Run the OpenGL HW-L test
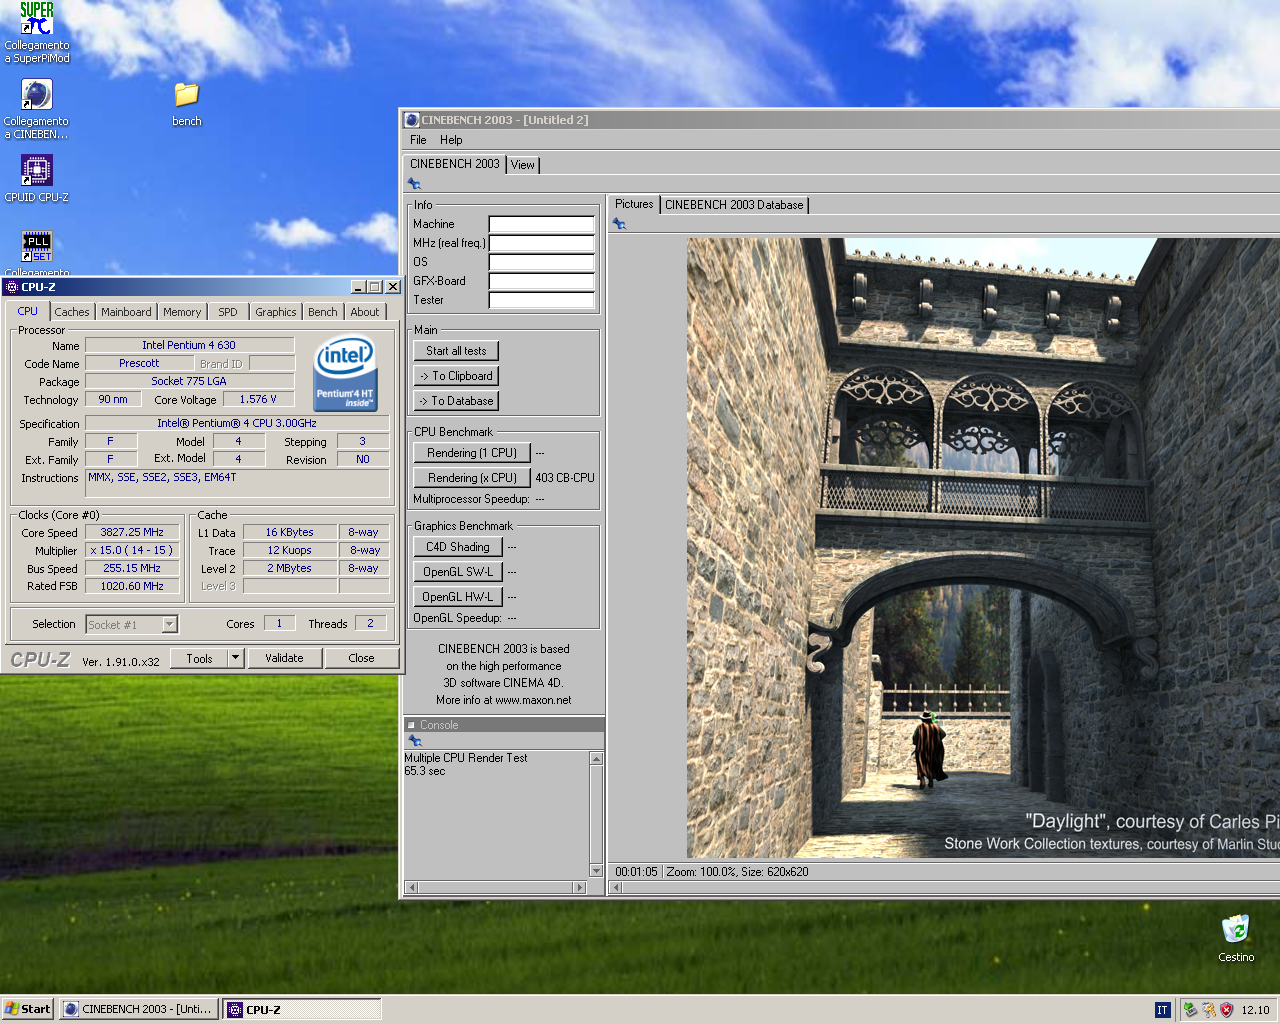Image resolution: width=1280 pixels, height=1024 pixels. [x=458, y=597]
